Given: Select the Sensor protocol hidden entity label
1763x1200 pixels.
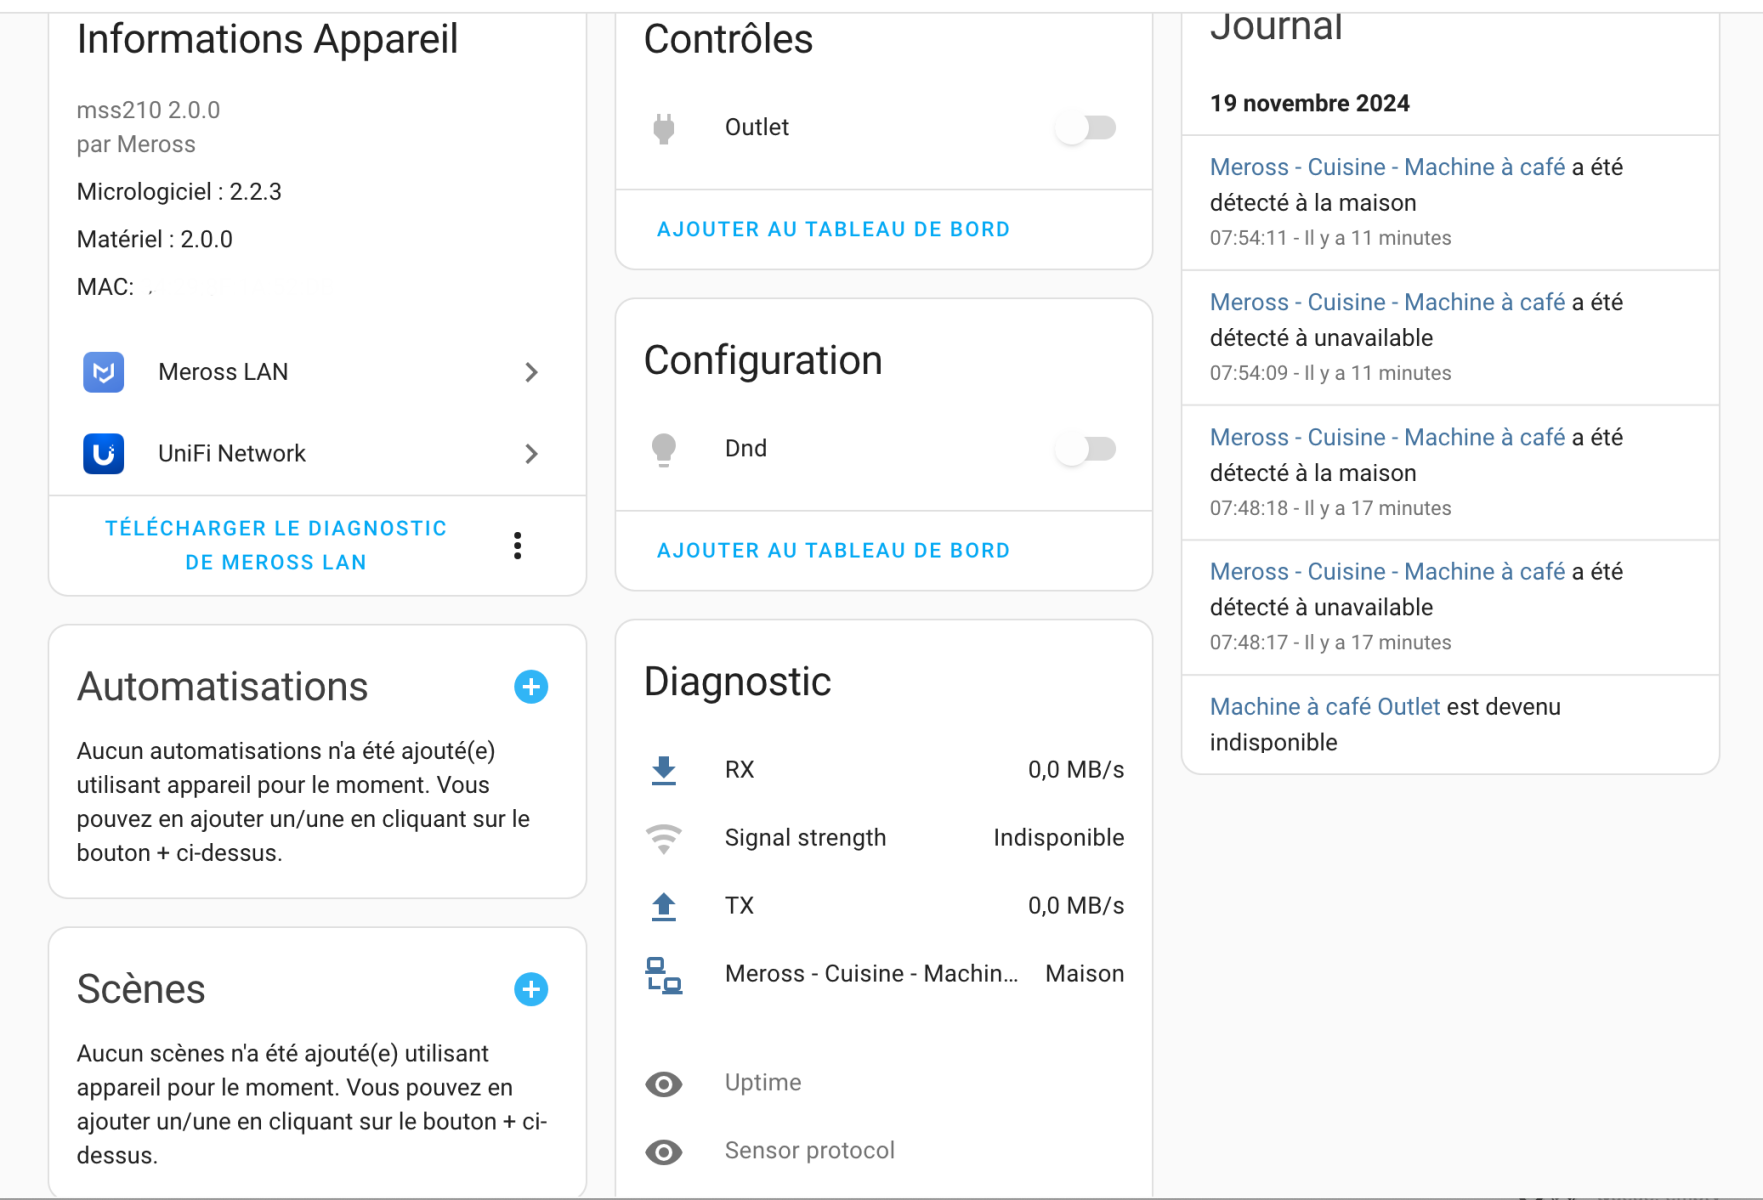Looking at the screenshot, I should 810,1150.
